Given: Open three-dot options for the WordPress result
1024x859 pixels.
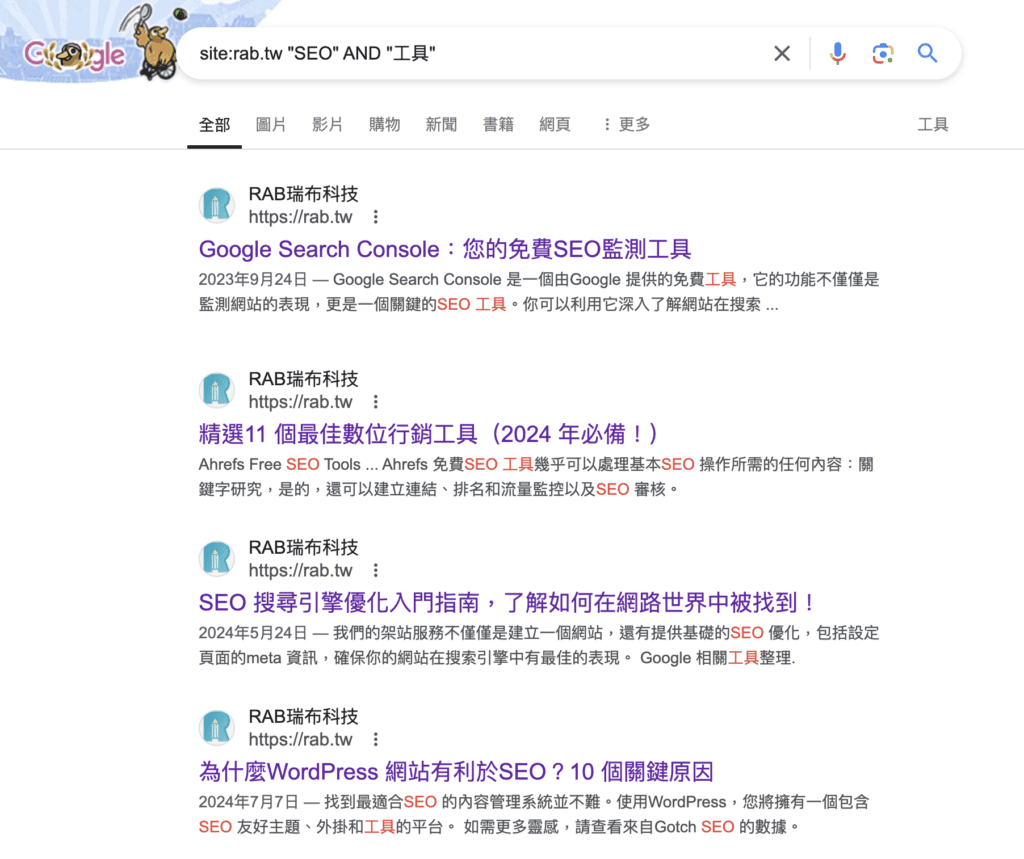Looking at the screenshot, I should (x=375, y=740).
